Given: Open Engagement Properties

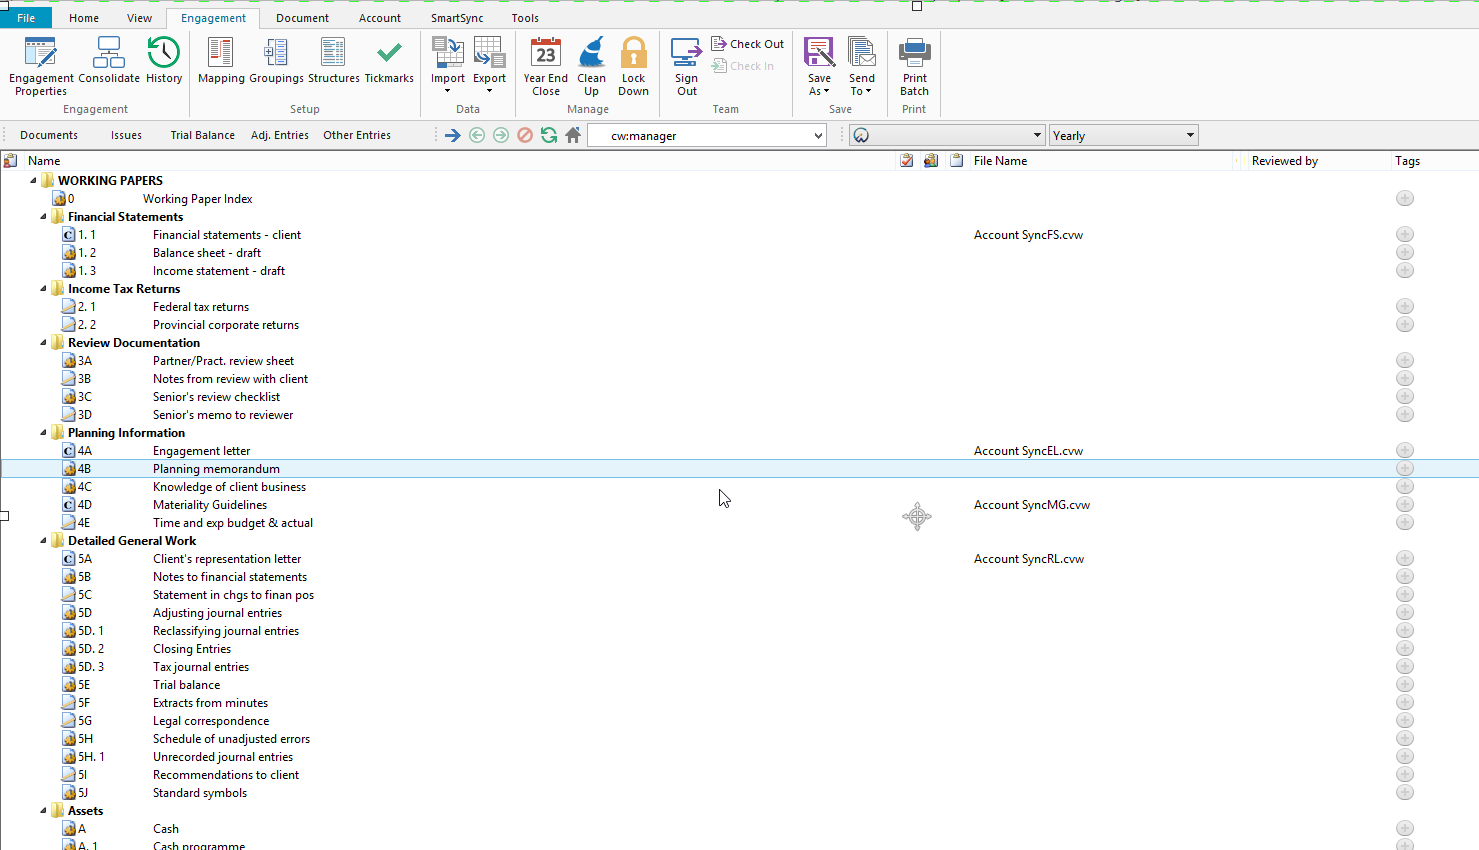Looking at the screenshot, I should pos(41,66).
